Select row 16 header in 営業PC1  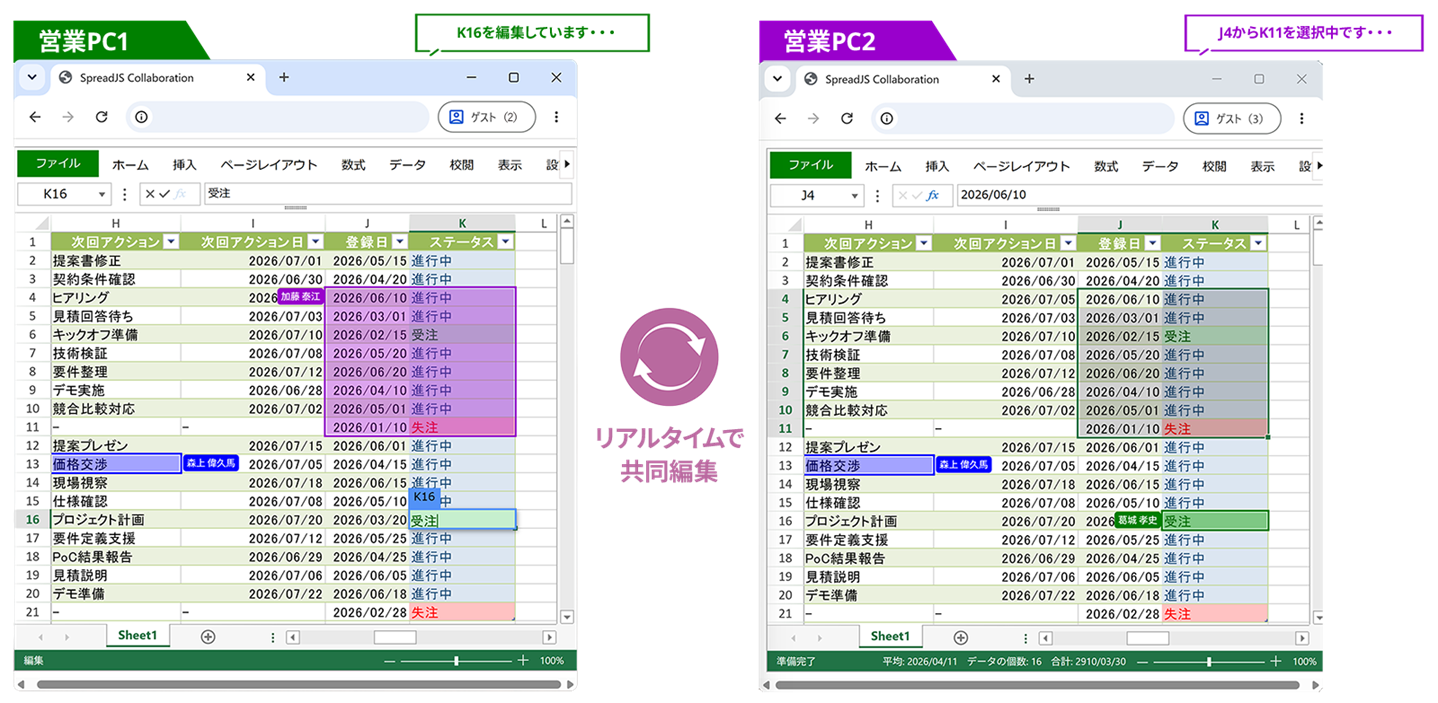[x=32, y=519]
